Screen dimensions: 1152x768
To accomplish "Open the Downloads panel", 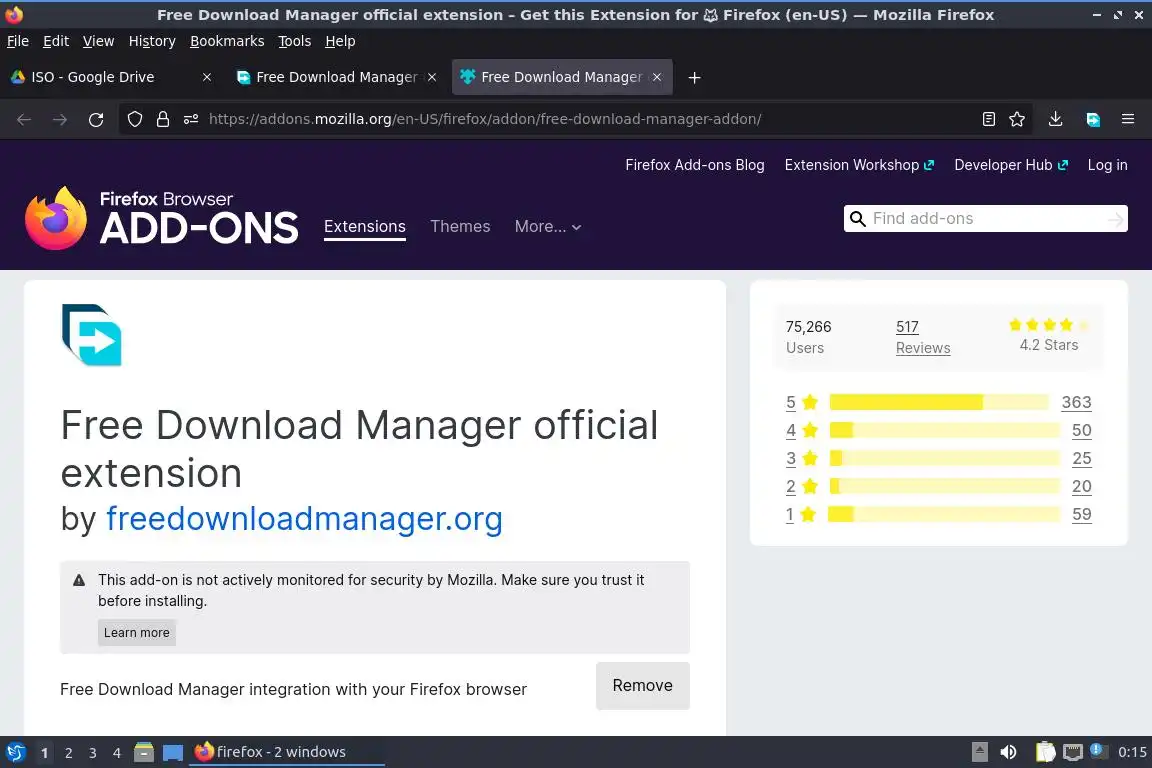I will [x=1056, y=119].
